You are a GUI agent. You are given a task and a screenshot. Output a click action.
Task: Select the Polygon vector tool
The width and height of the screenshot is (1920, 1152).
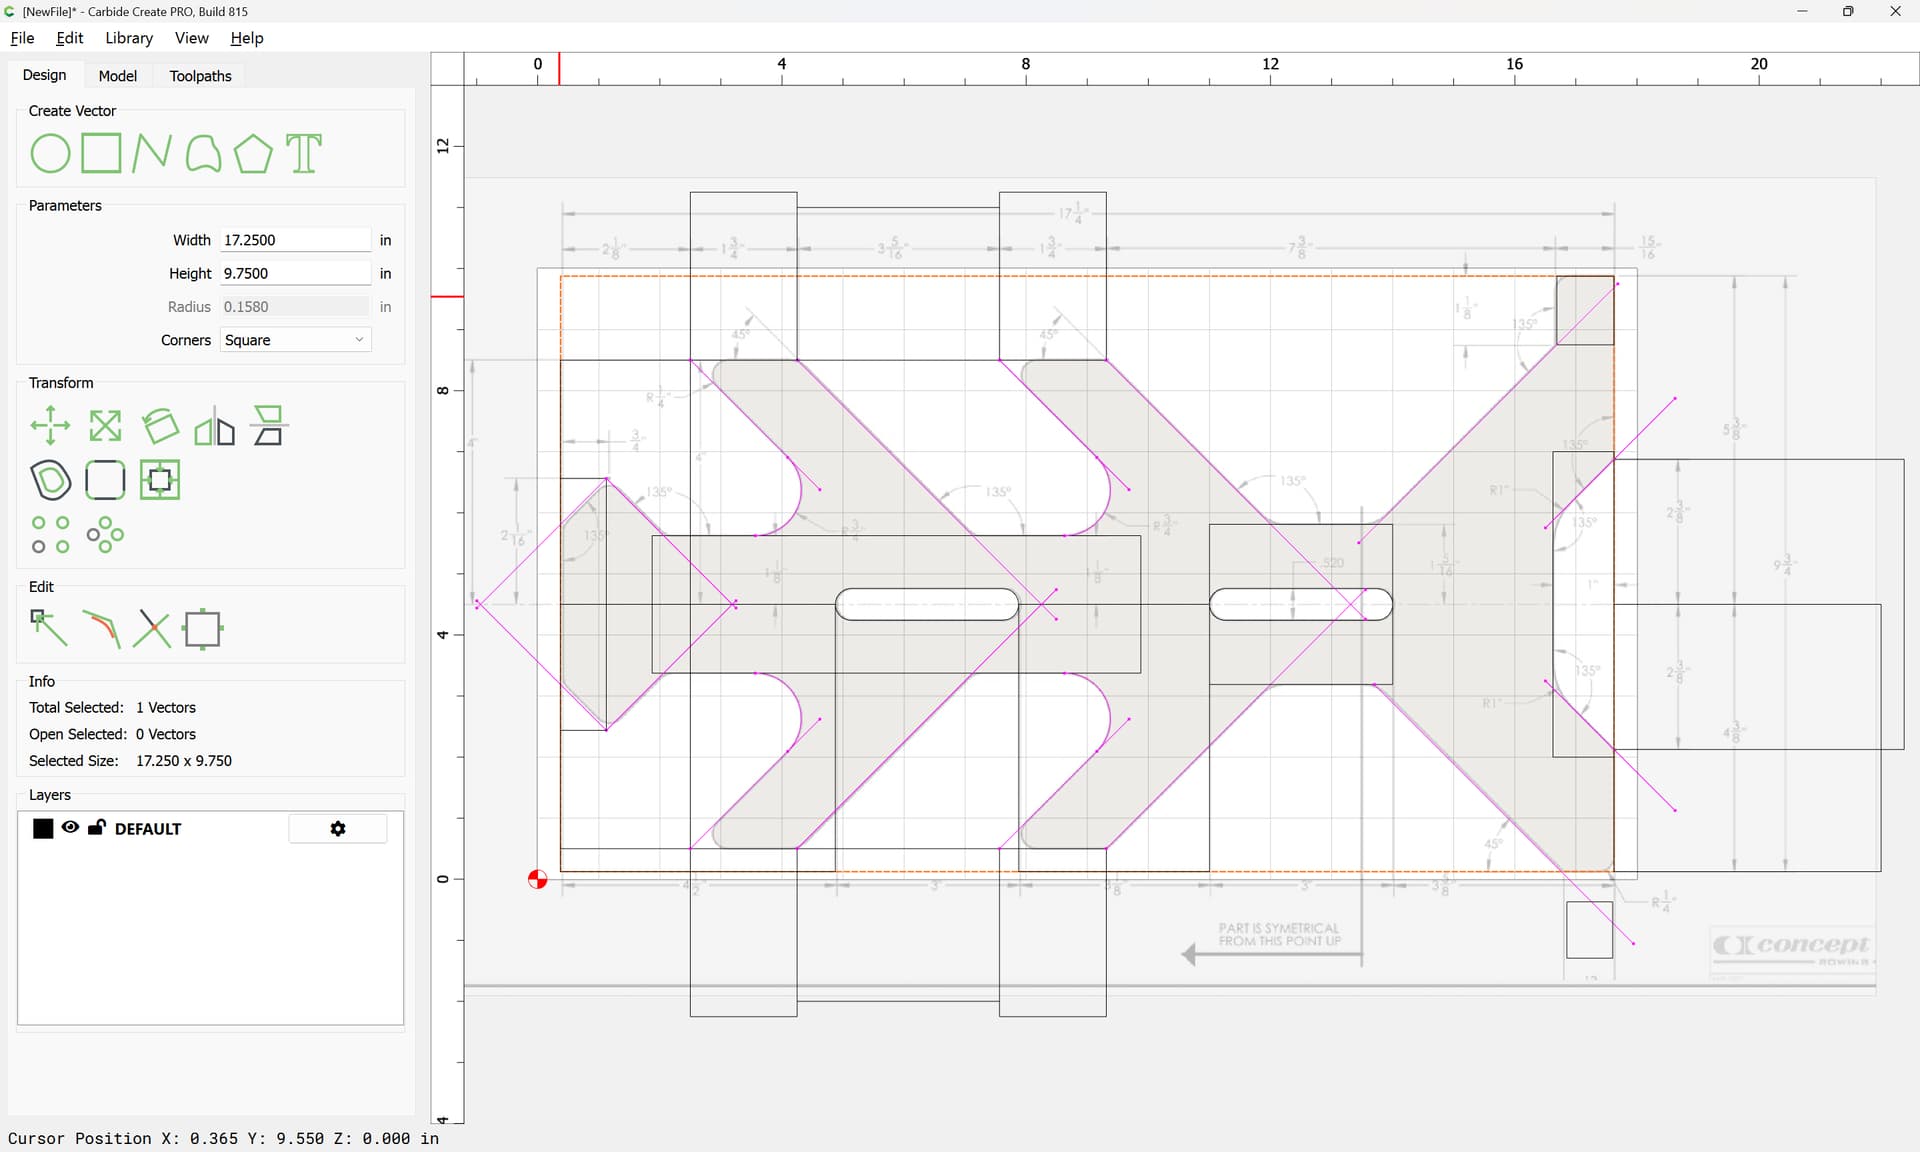click(253, 154)
